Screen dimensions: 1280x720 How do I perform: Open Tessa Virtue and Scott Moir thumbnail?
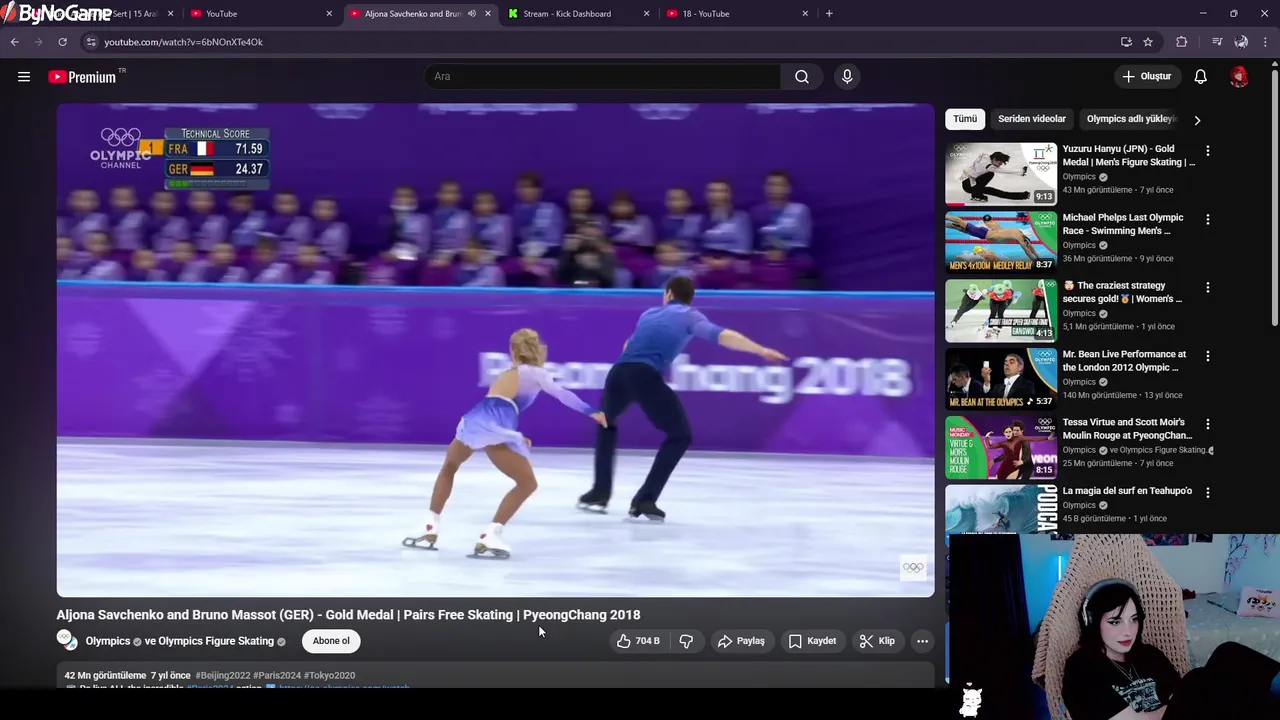1001,447
